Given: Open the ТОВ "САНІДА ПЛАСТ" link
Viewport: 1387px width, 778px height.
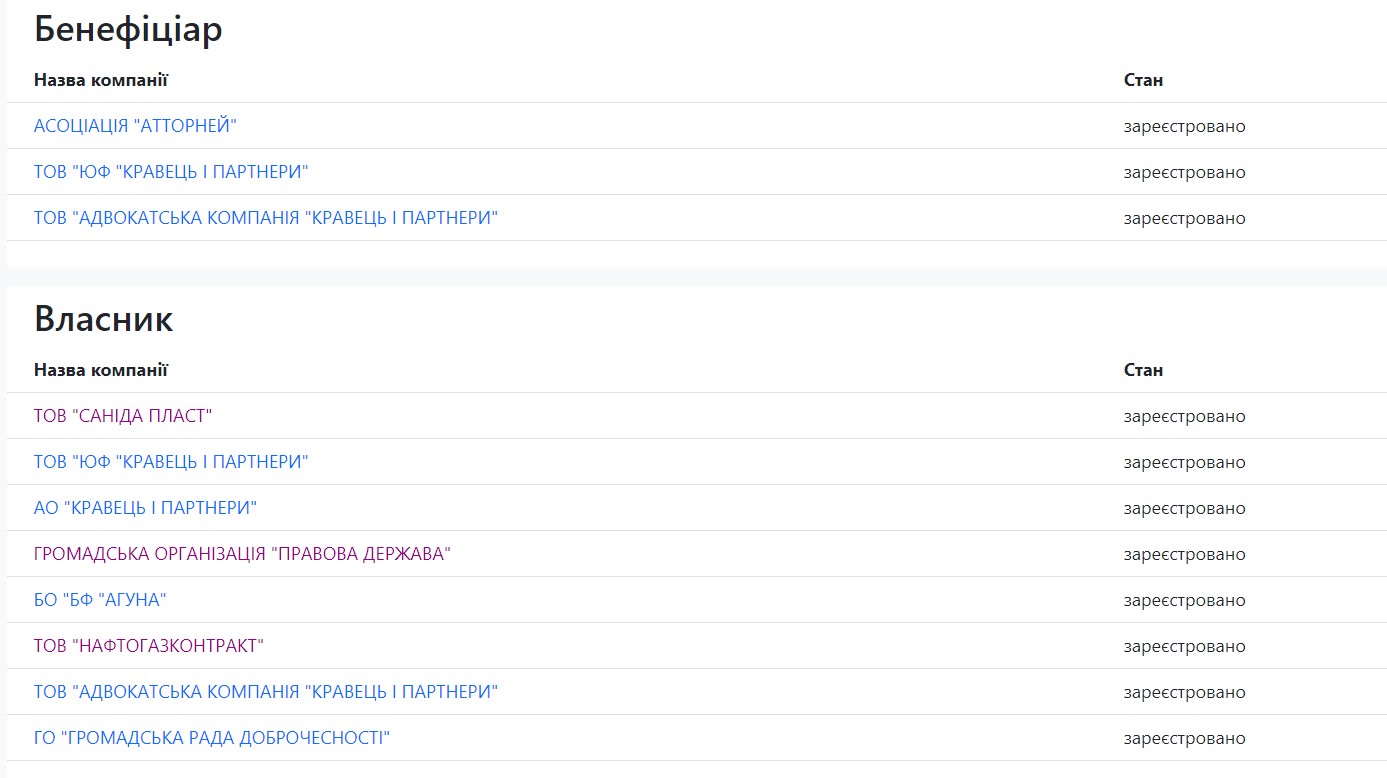Looking at the screenshot, I should point(123,416).
